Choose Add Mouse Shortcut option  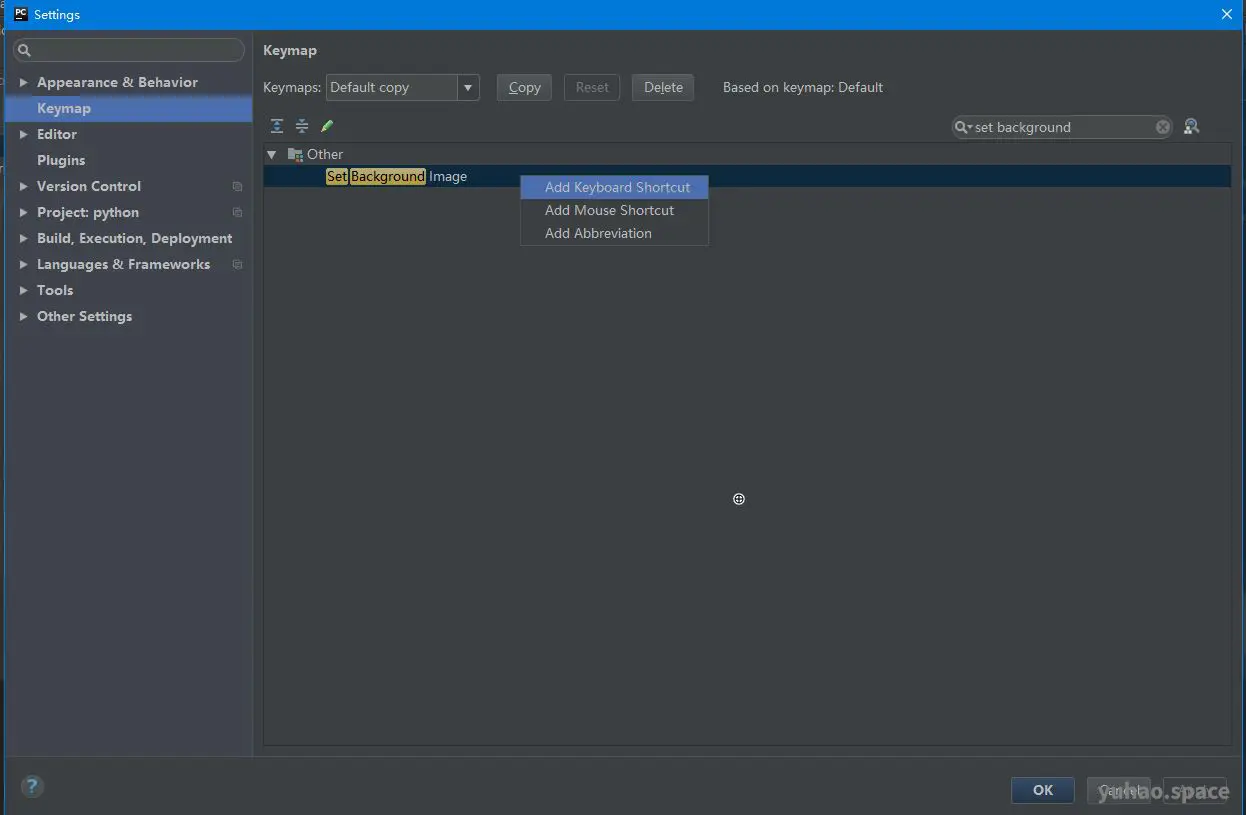609,210
